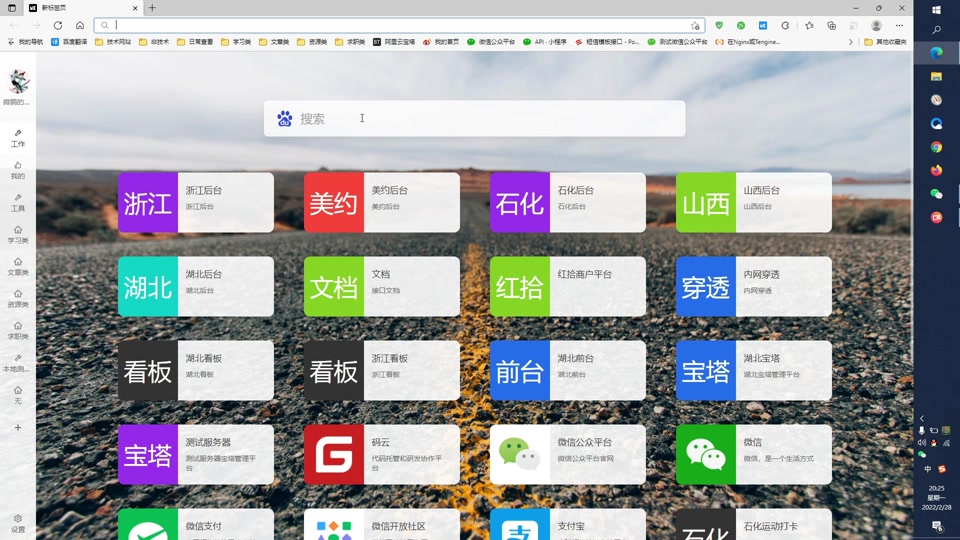The image size is (960, 540).
Task: Open the 其他收藏夹 bookmarks folder
Action: [885, 42]
